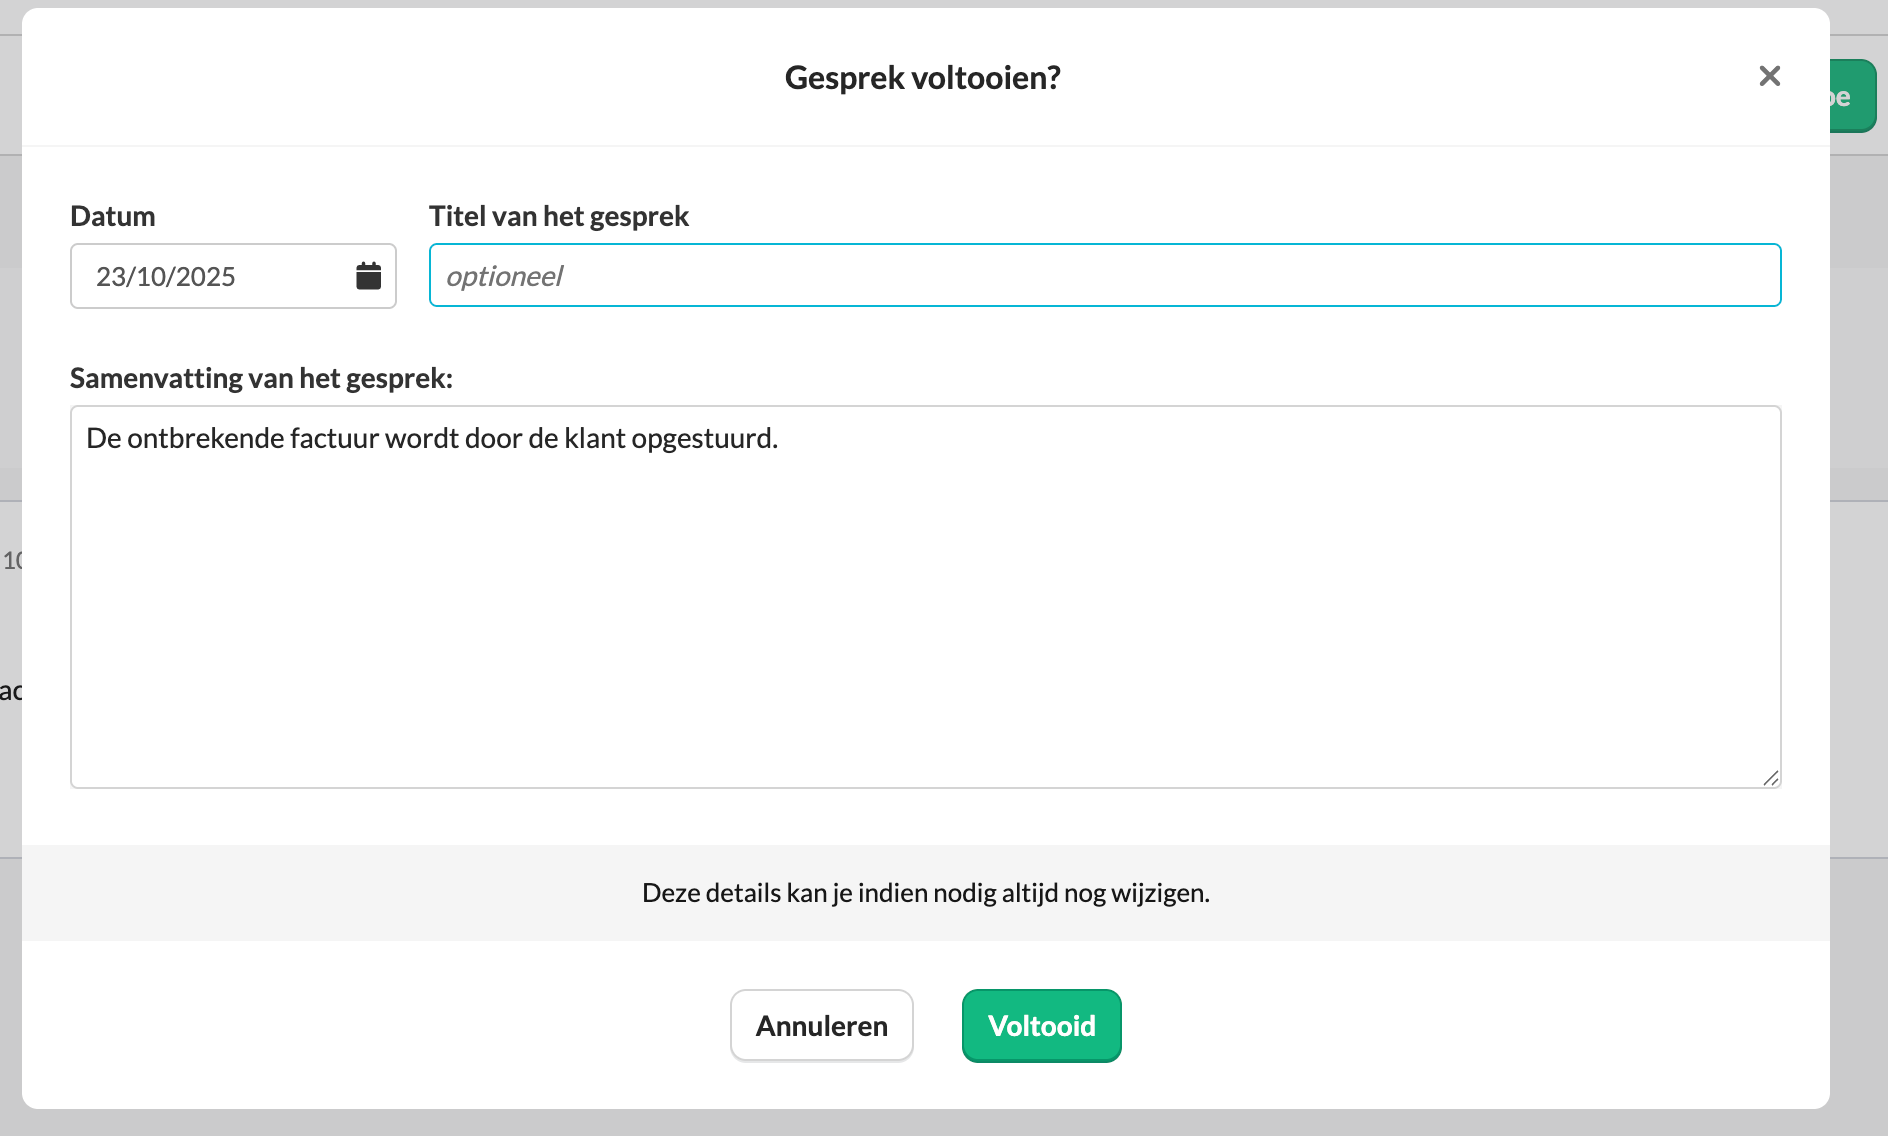
Task: Click the gray footer bar of the dialog
Action: pyautogui.click(x=300, y=892)
